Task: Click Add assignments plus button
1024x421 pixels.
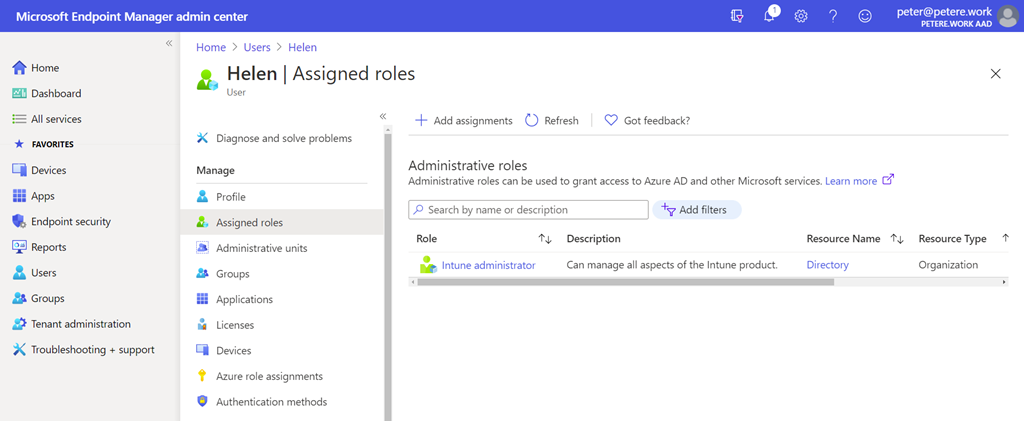Action: [x=463, y=120]
